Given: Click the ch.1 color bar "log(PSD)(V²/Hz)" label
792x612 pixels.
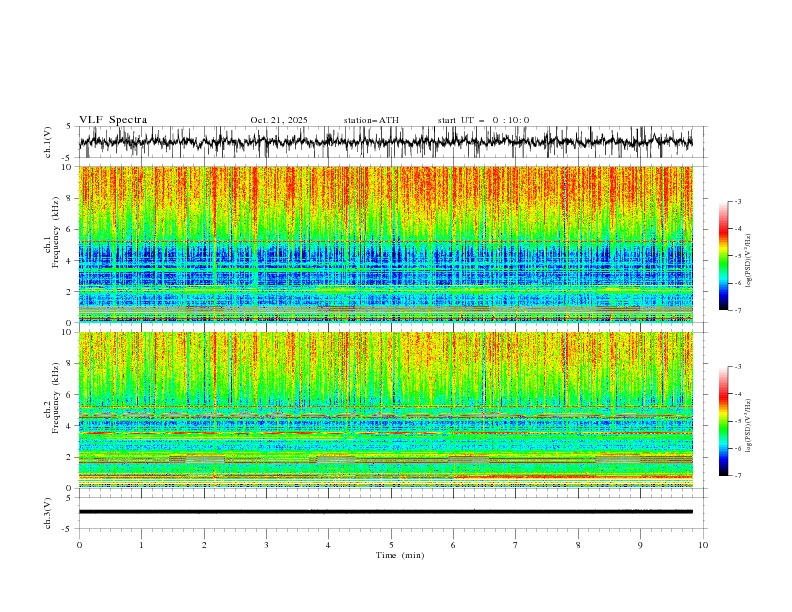Looking at the screenshot, I should pyautogui.click(x=749, y=261).
